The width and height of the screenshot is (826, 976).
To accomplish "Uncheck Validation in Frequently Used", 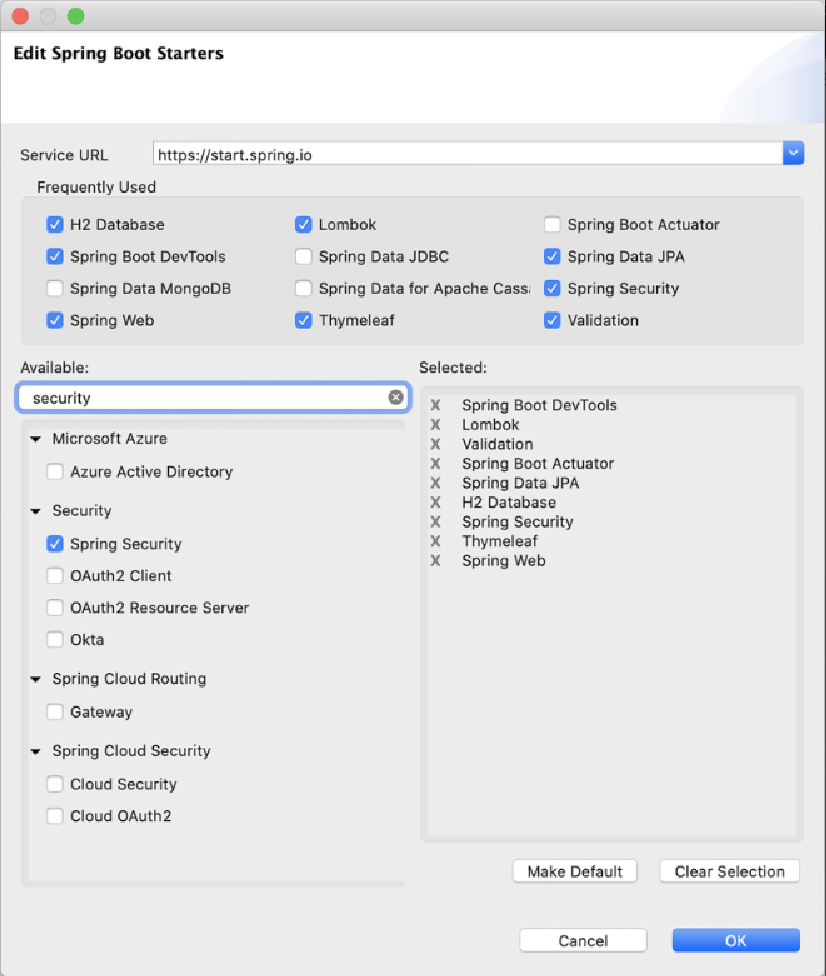I will (552, 320).
